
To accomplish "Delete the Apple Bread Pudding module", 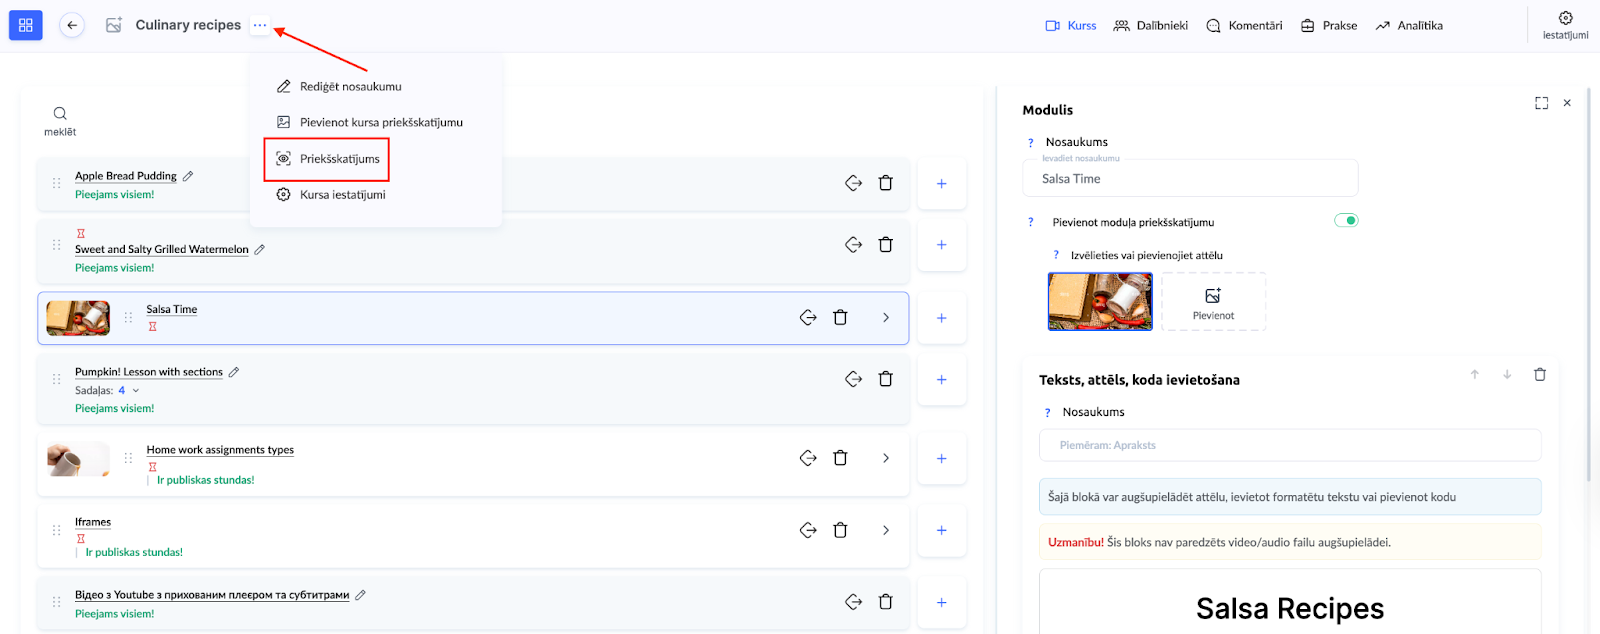I will coord(885,183).
